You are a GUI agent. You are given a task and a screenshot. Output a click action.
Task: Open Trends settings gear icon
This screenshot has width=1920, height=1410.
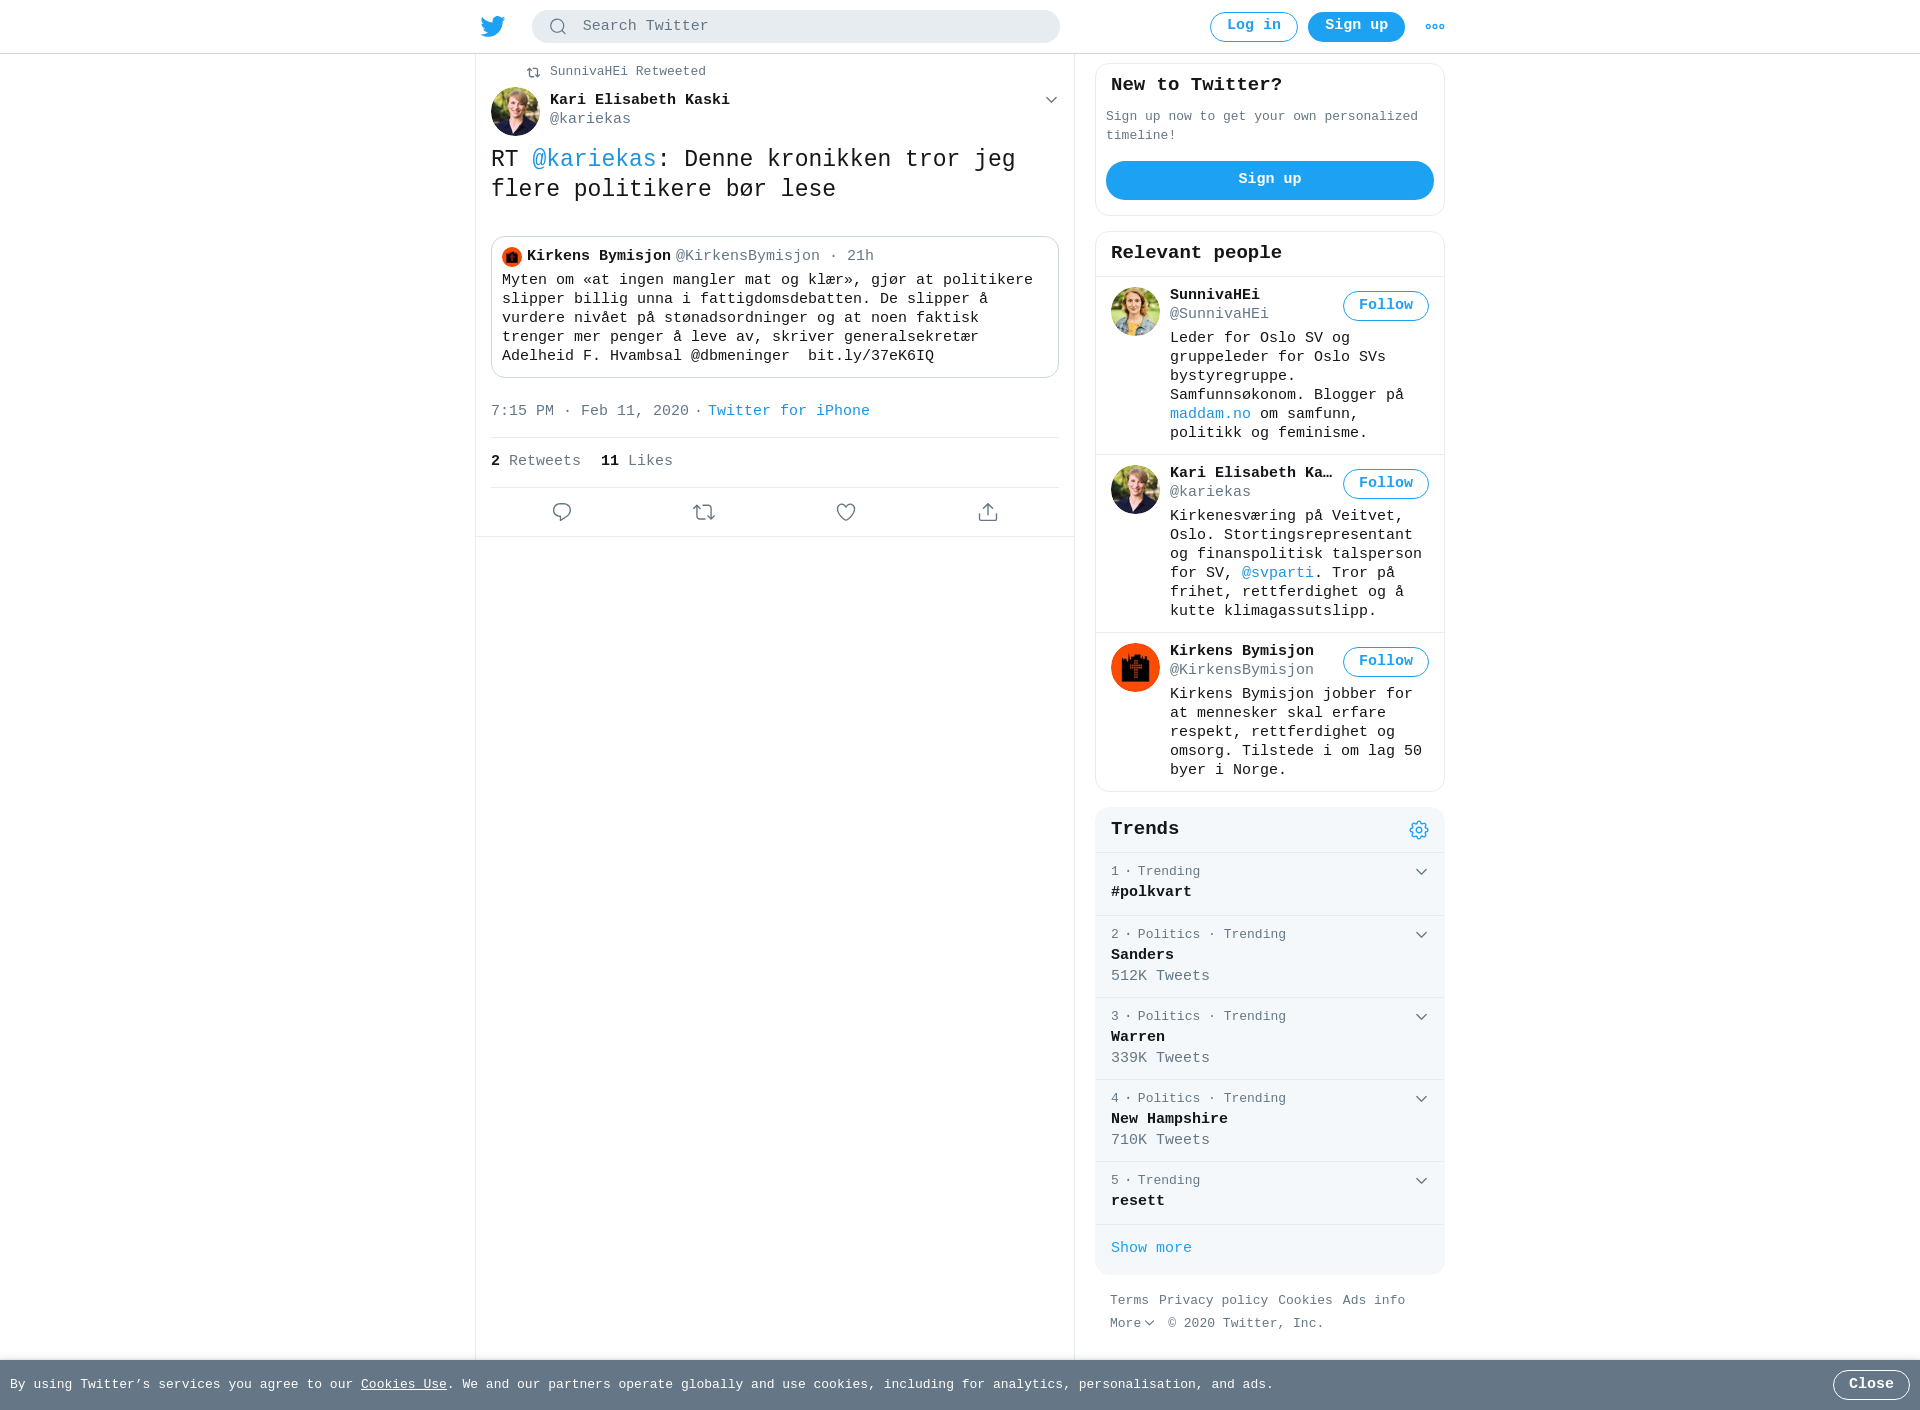[1419, 830]
